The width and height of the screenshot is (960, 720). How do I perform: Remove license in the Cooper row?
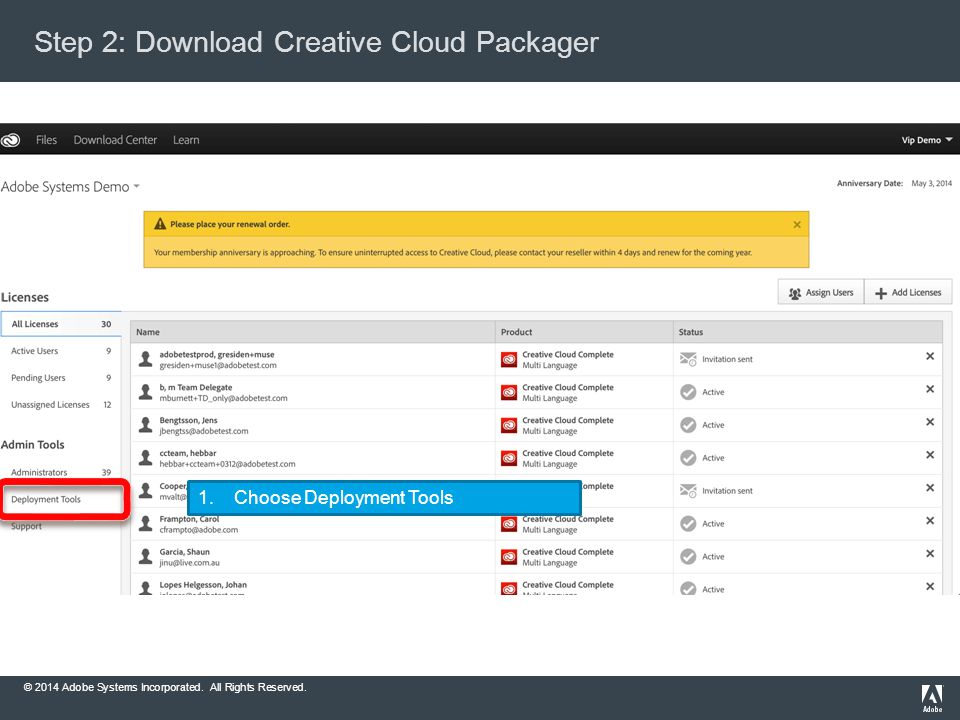(x=930, y=488)
